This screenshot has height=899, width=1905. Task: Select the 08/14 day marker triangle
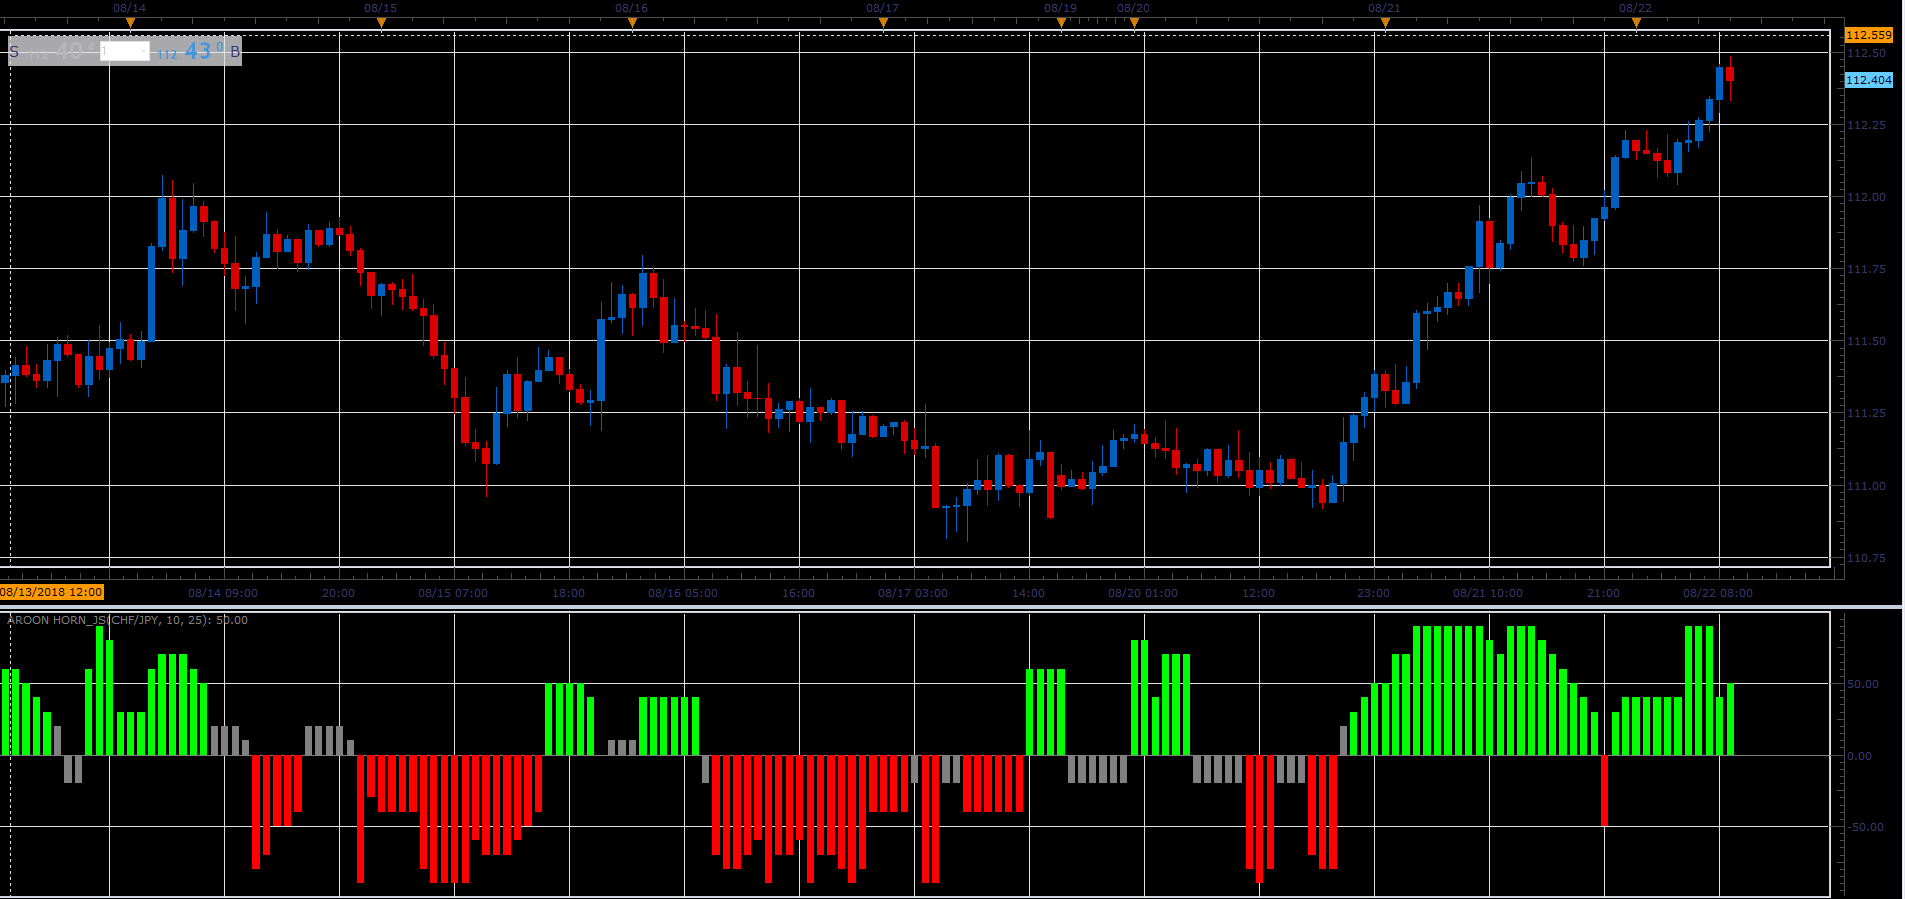pyautogui.click(x=130, y=23)
